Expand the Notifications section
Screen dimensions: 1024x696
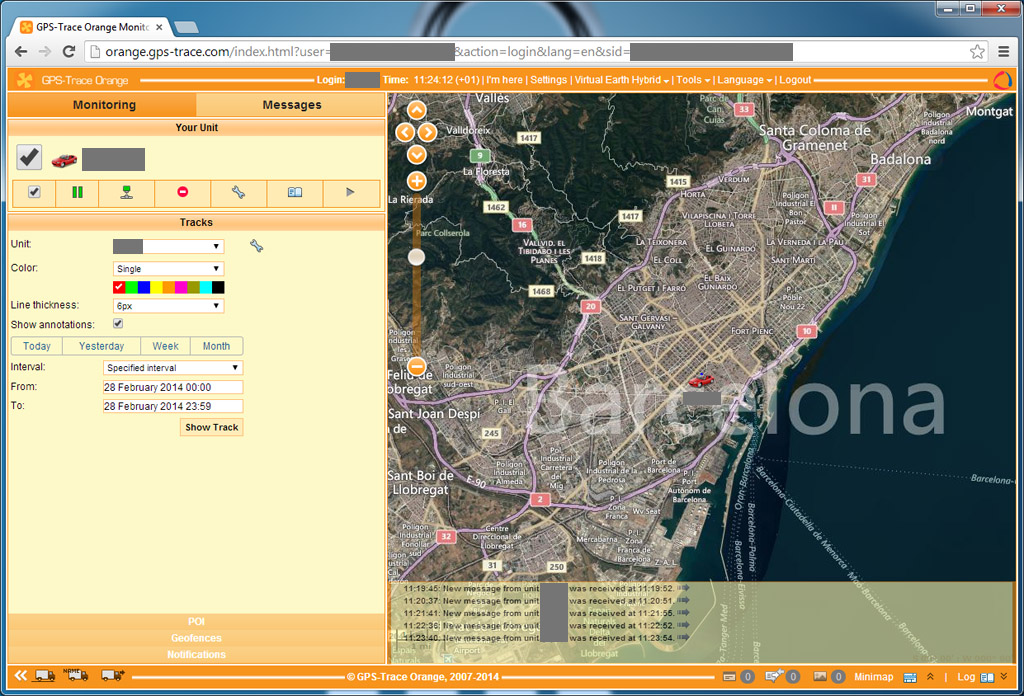pos(196,654)
